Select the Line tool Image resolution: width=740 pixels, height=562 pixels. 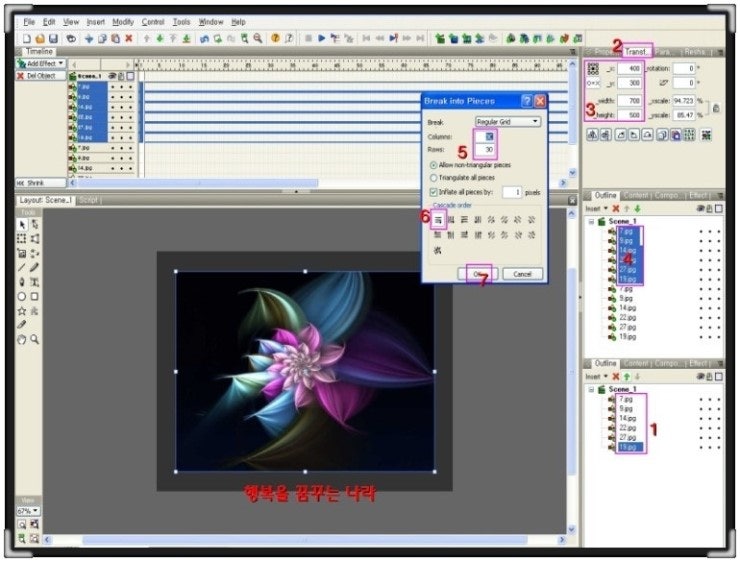coord(22,268)
